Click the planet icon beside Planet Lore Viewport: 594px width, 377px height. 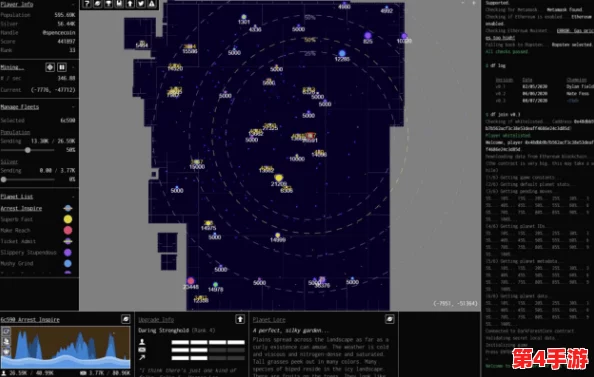pyautogui.click(x=390, y=319)
